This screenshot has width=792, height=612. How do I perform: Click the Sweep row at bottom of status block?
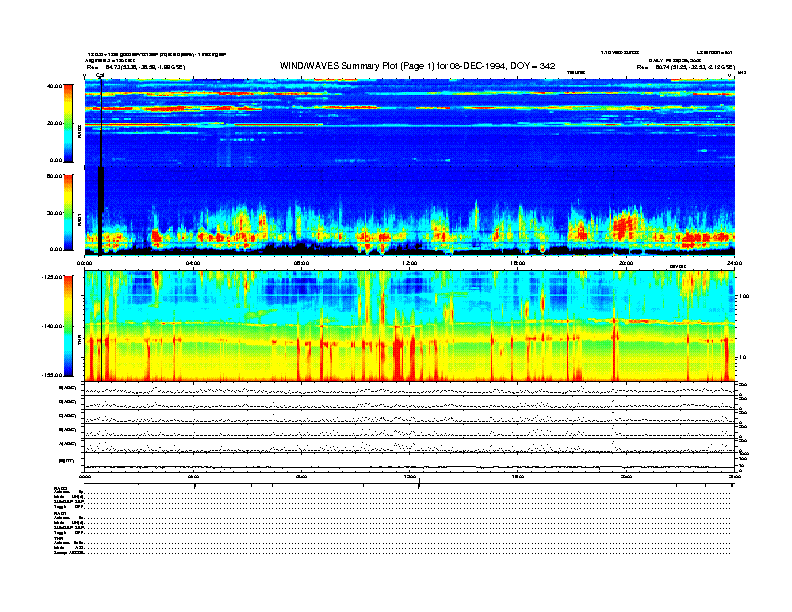click(391, 553)
